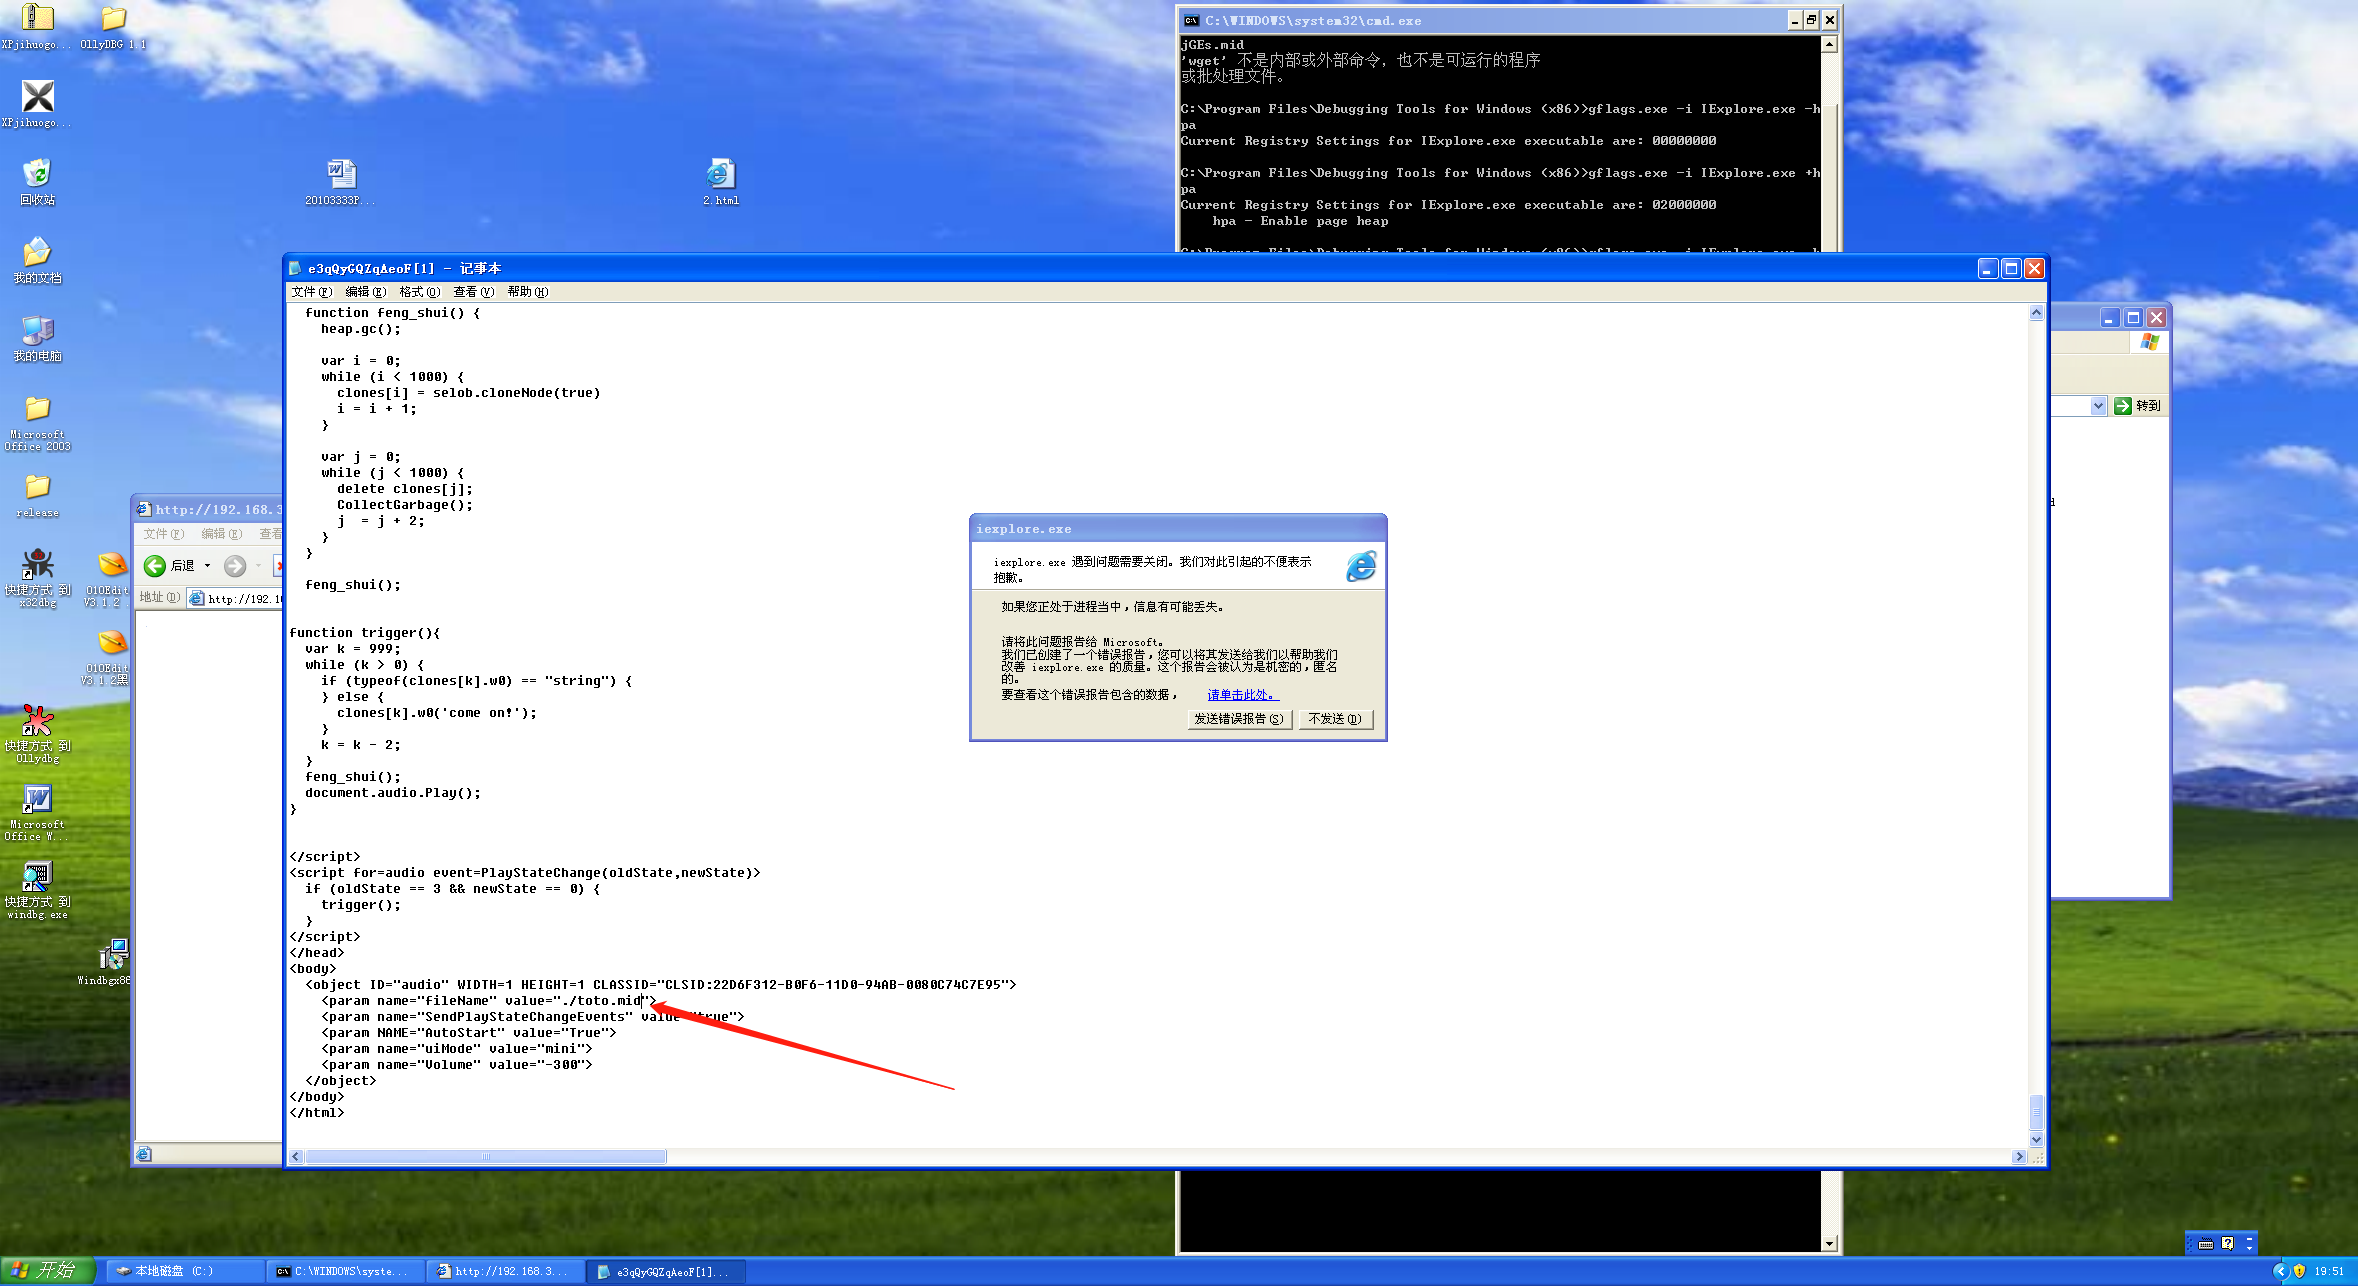Expand the Back button history dropdown
The image size is (2358, 1286).
coord(208,566)
